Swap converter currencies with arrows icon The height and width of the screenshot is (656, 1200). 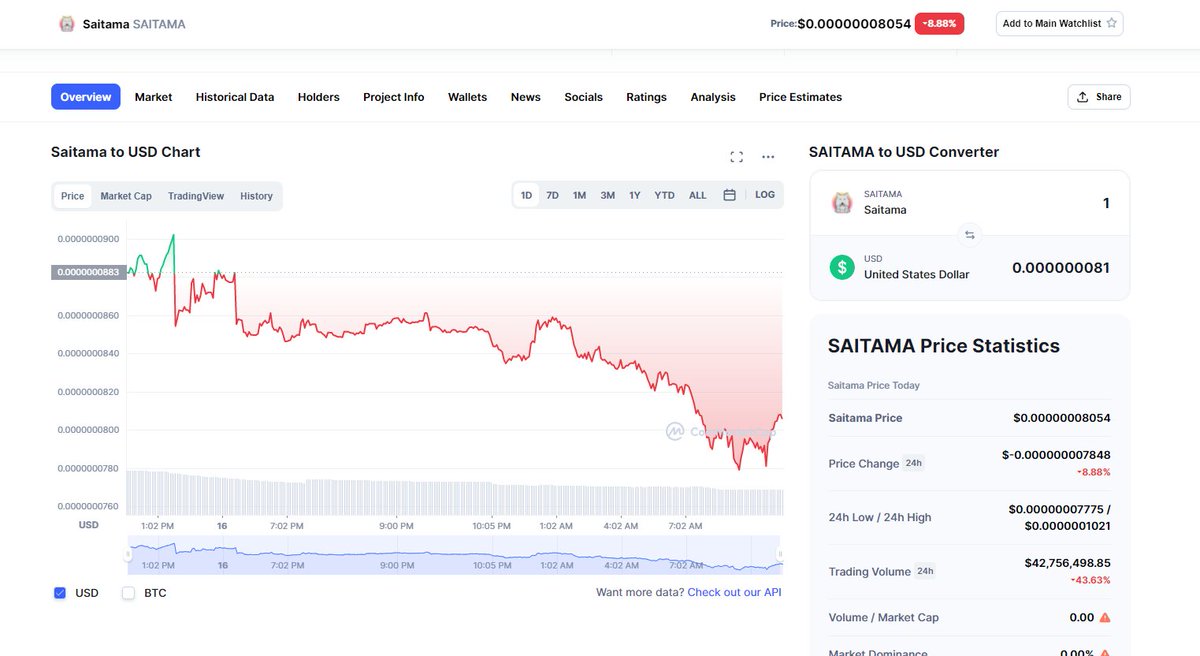[969, 235]
